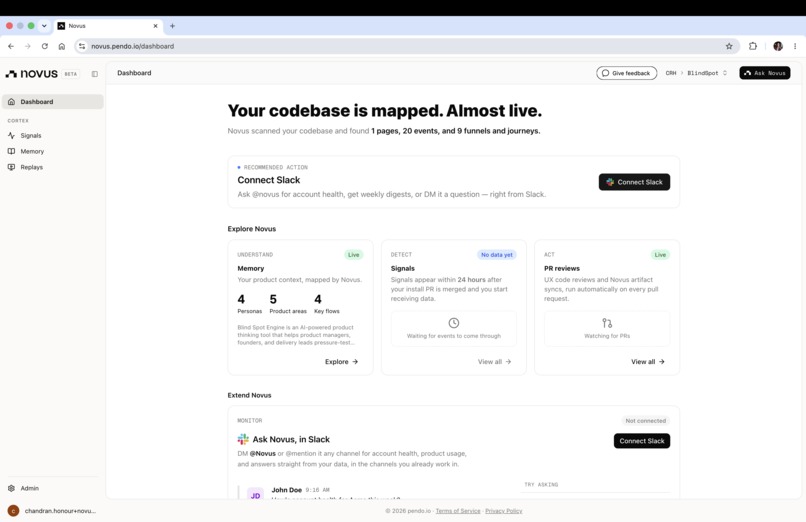Collapse the sidebar panel toggle
The width and height of the screenshot is (806, 522).
(x=95, y=74)
